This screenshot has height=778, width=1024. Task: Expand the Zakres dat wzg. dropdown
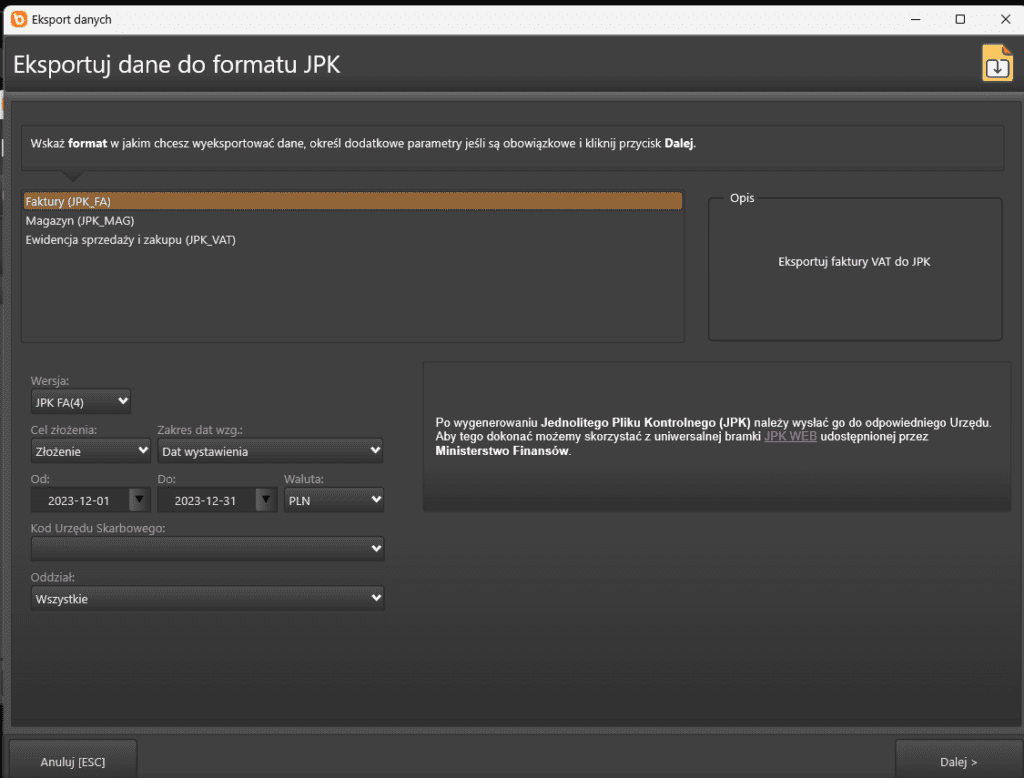tap(270, 451)
